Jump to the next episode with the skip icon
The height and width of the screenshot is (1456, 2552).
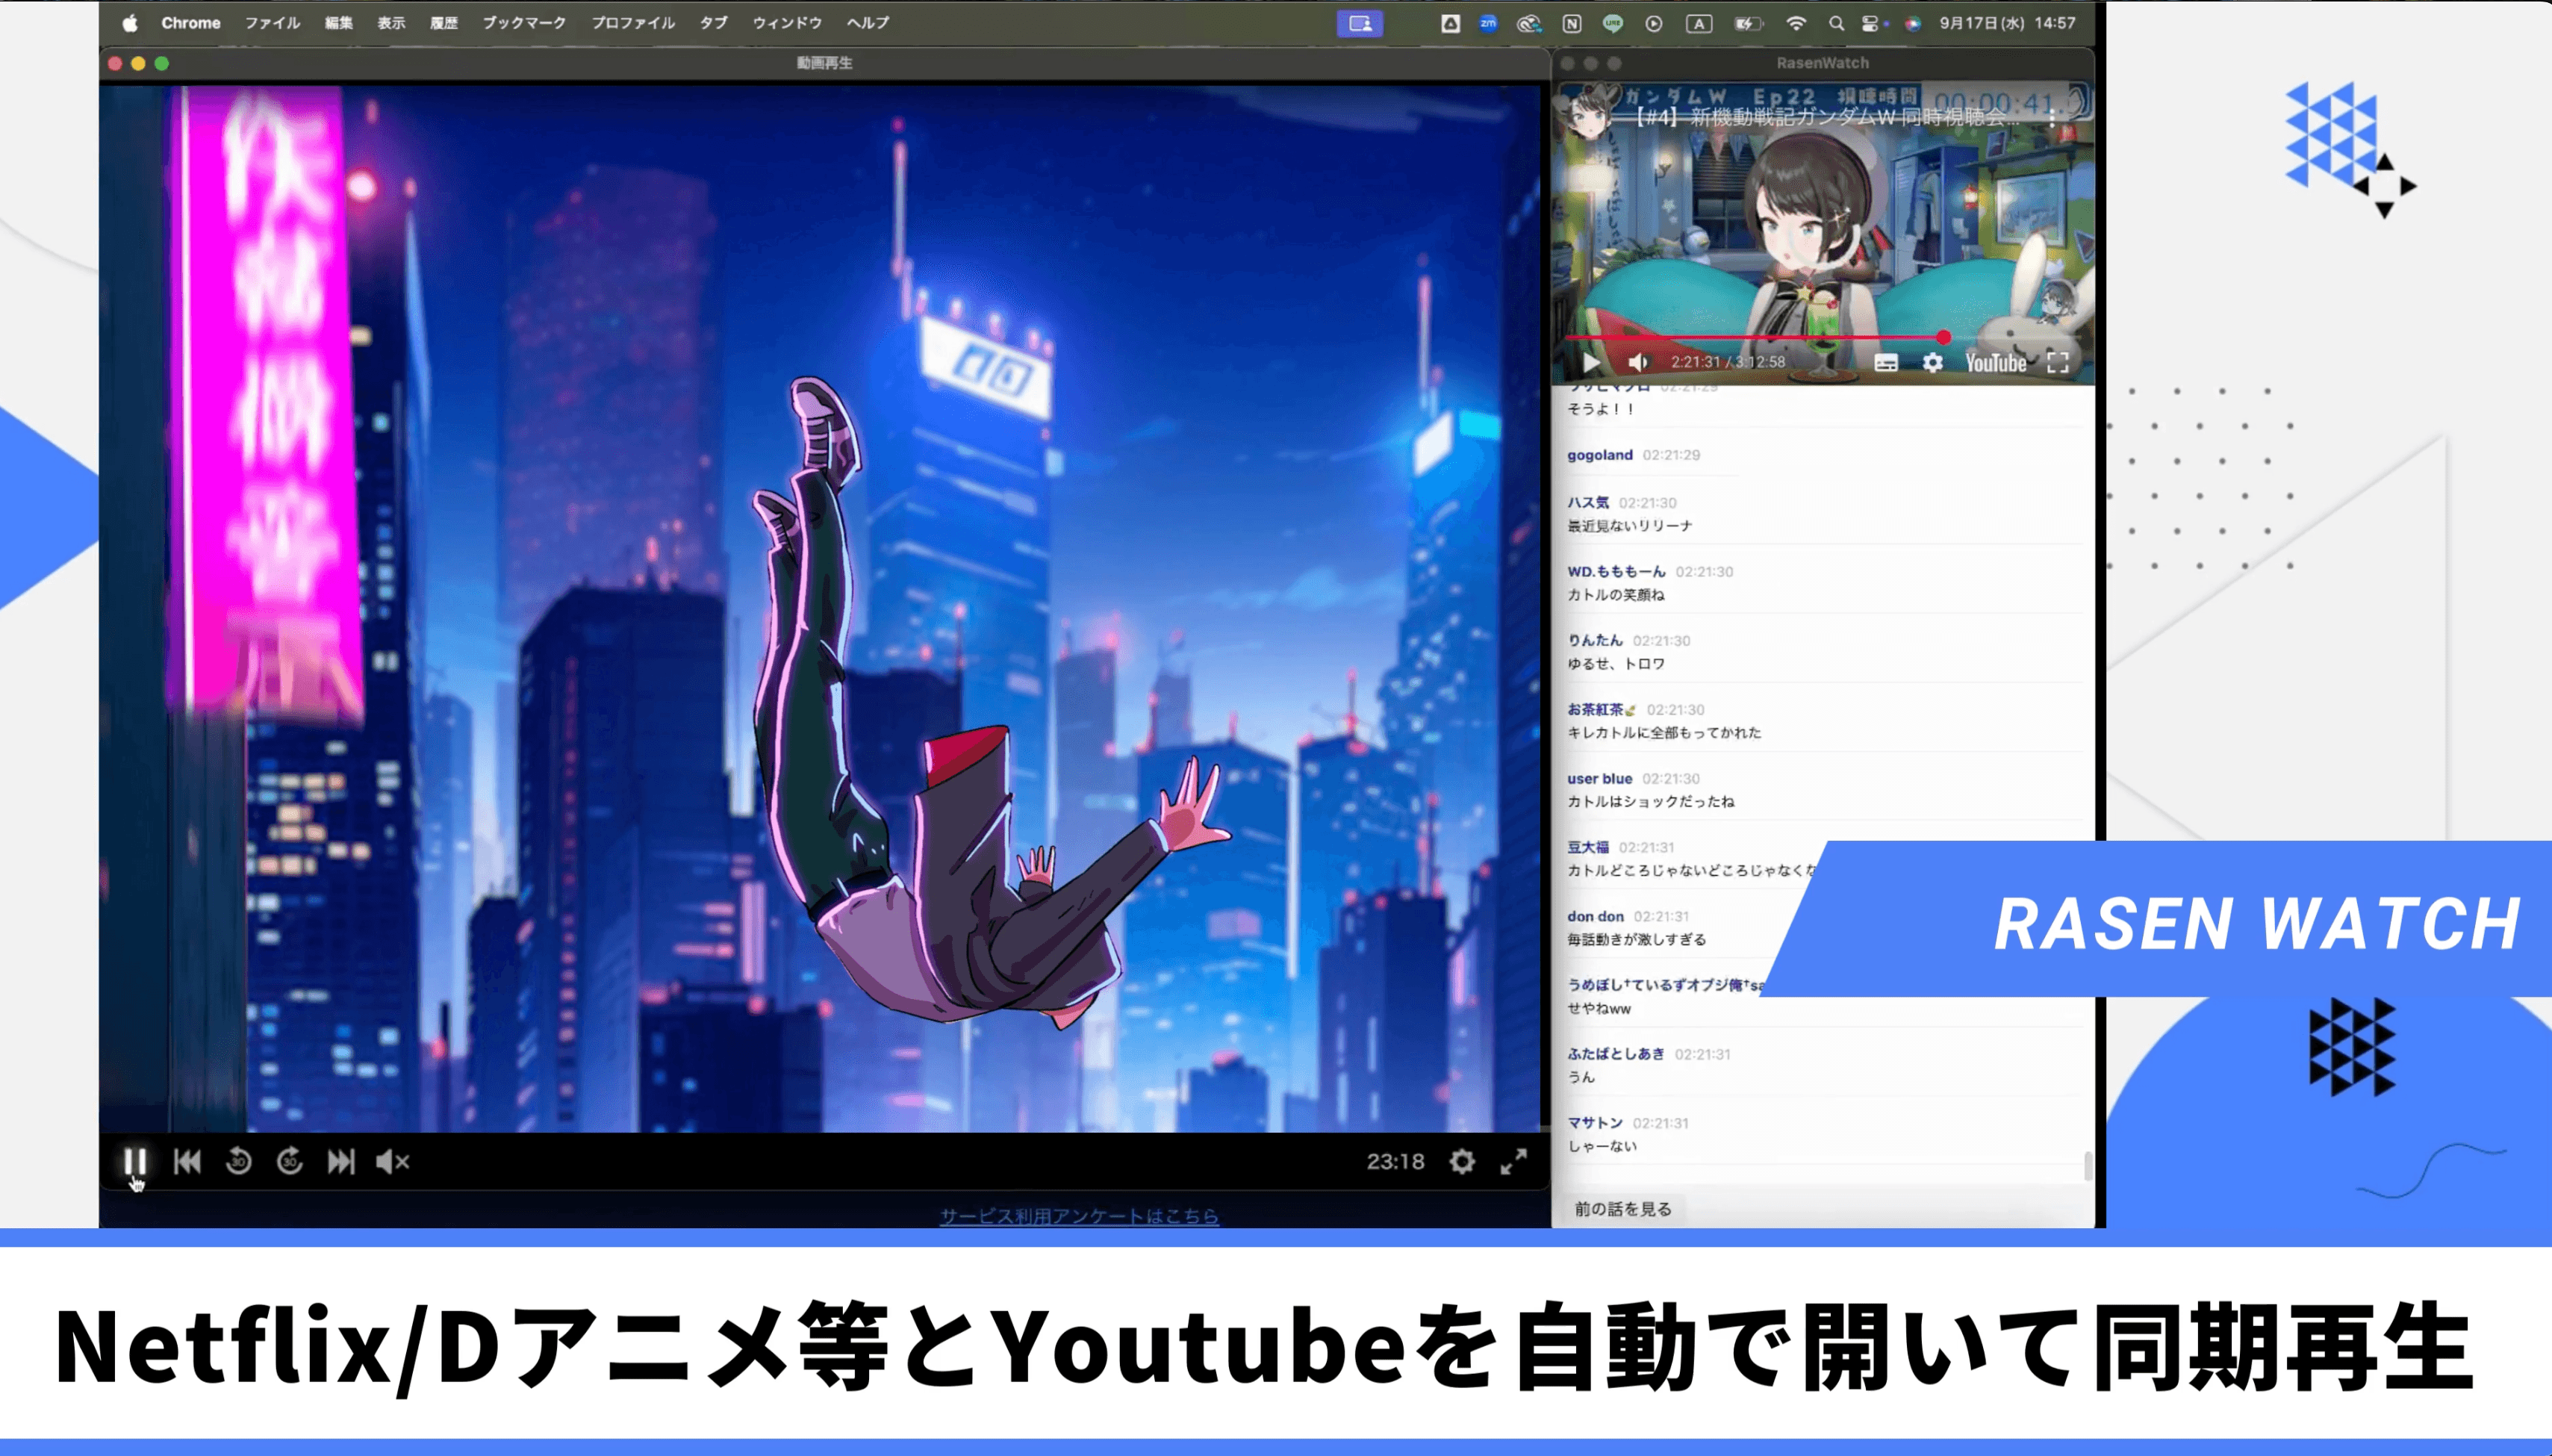(x=341, y=1160)
